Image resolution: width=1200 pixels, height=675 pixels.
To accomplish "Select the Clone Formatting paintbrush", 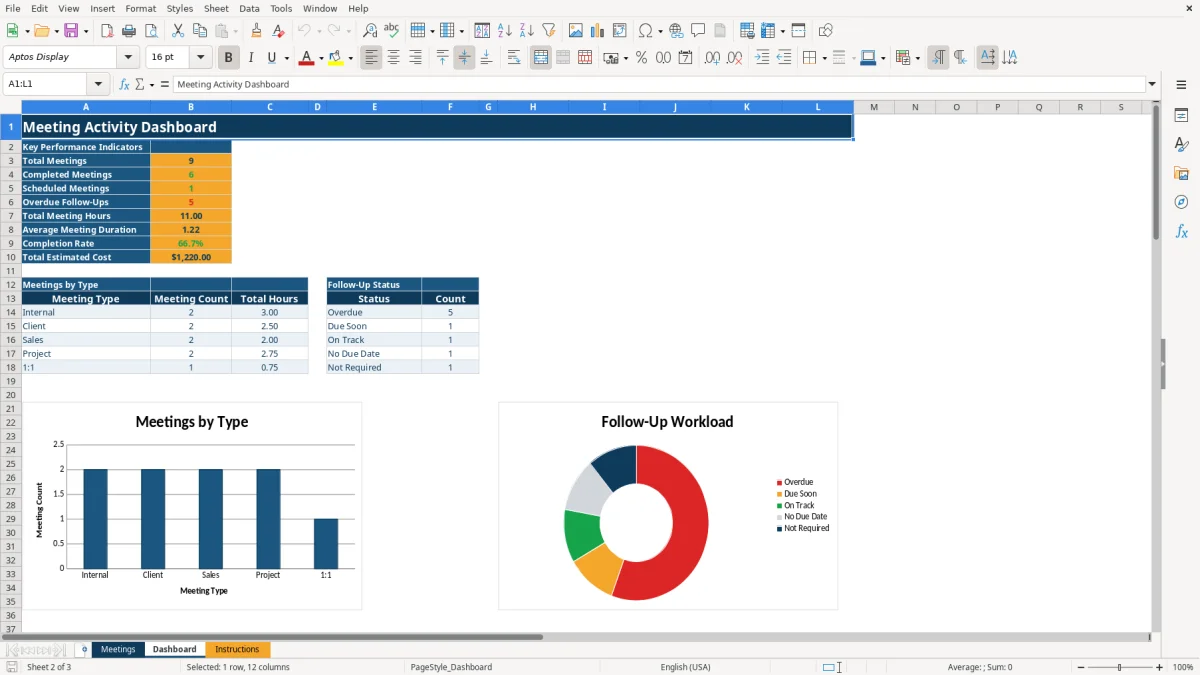I will coord(257,31).
